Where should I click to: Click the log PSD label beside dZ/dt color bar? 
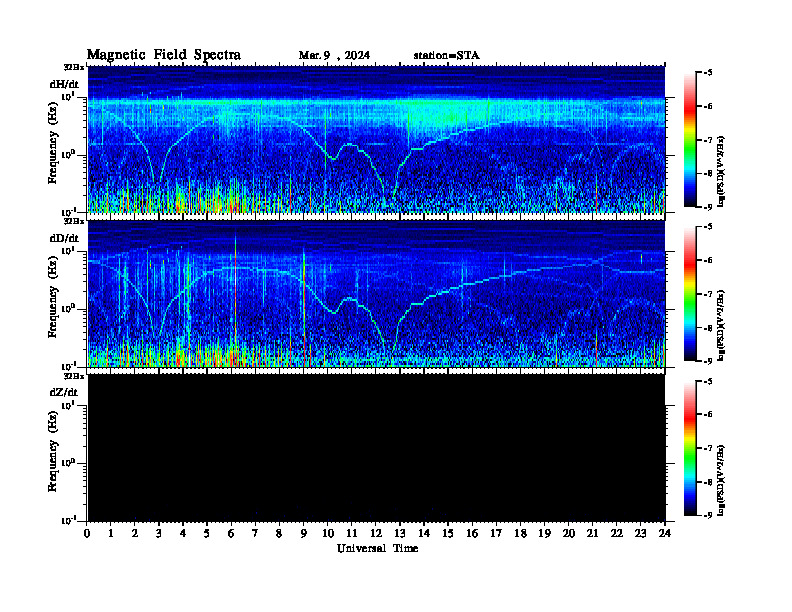(723, 480)
